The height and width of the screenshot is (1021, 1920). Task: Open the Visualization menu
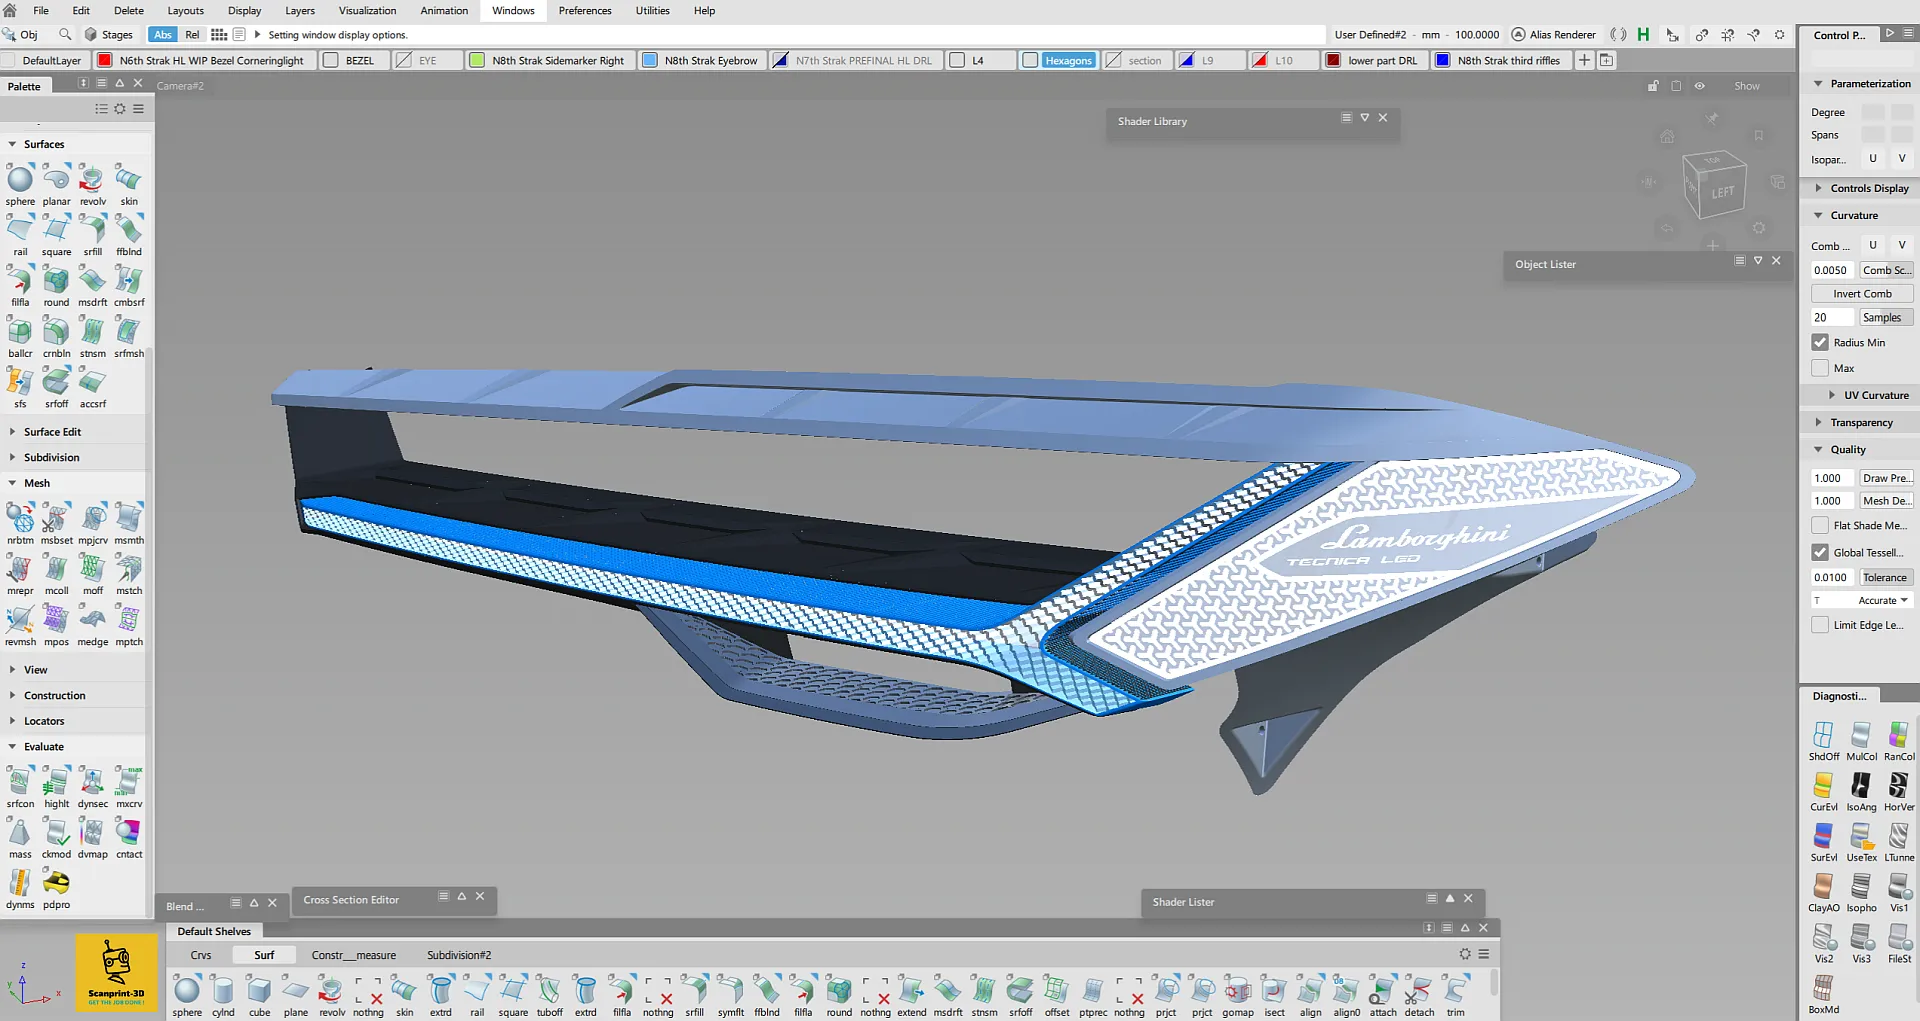tap(367, 11)
